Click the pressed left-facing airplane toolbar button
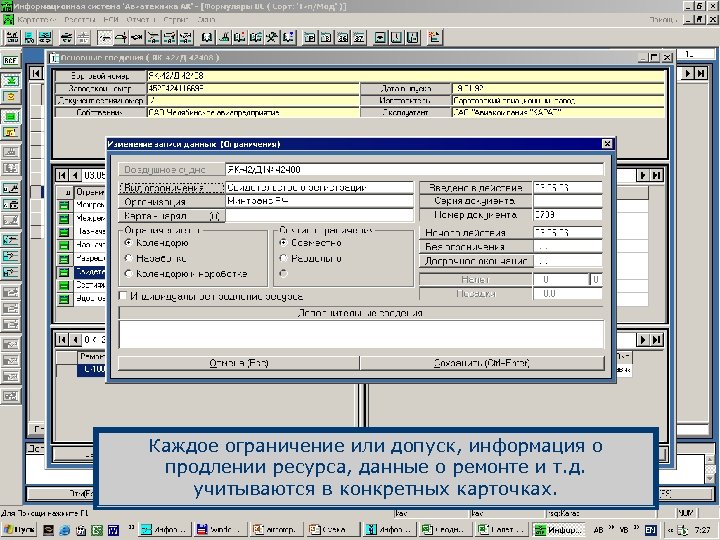This screenshot has width=720, height=540. coord(105,37)
